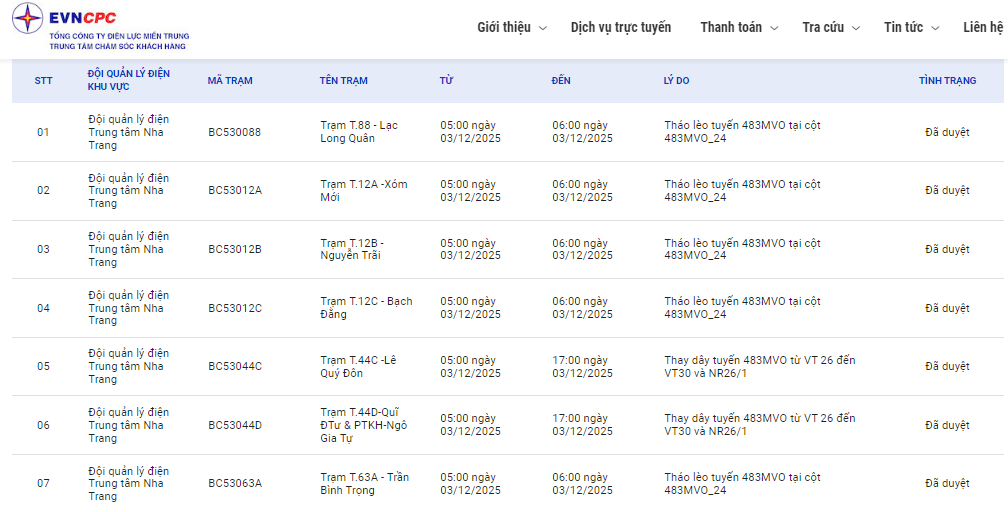Click the TÌNH TRẠNG column header
The height and width of the screenshot is (512, 1008).
pyautogui.click(x=947, y=80)
